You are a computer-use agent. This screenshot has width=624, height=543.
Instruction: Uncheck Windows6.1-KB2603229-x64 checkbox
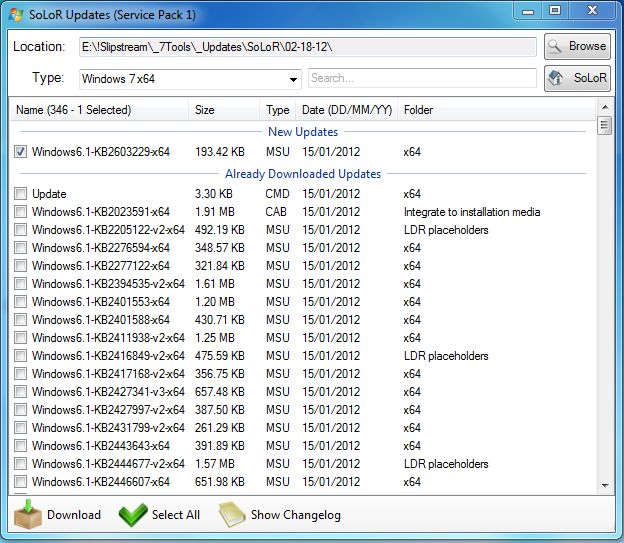pyautogui.click(x=20, y=152)
